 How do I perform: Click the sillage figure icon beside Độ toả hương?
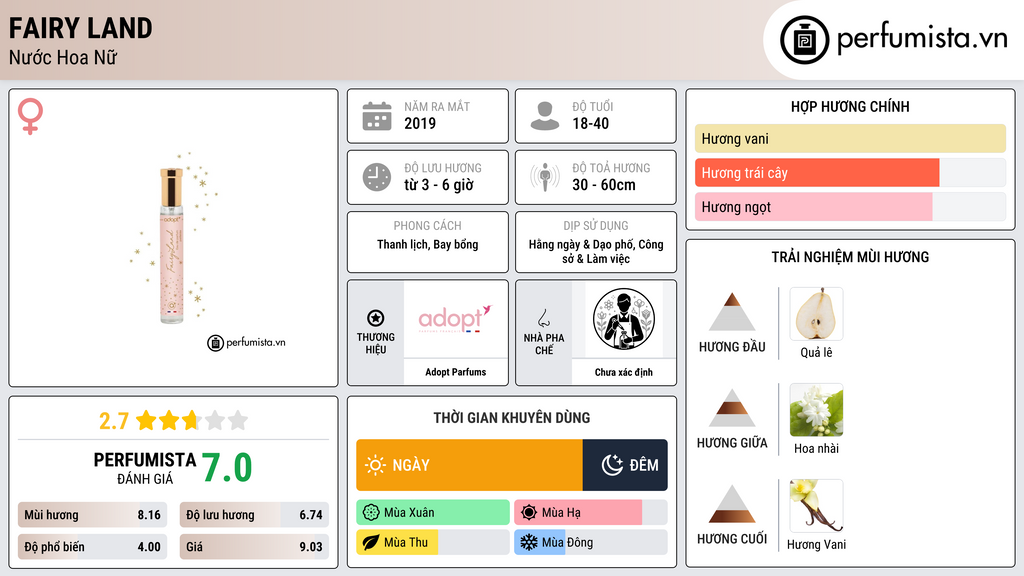pyautogui.click(x=545, y=177)
